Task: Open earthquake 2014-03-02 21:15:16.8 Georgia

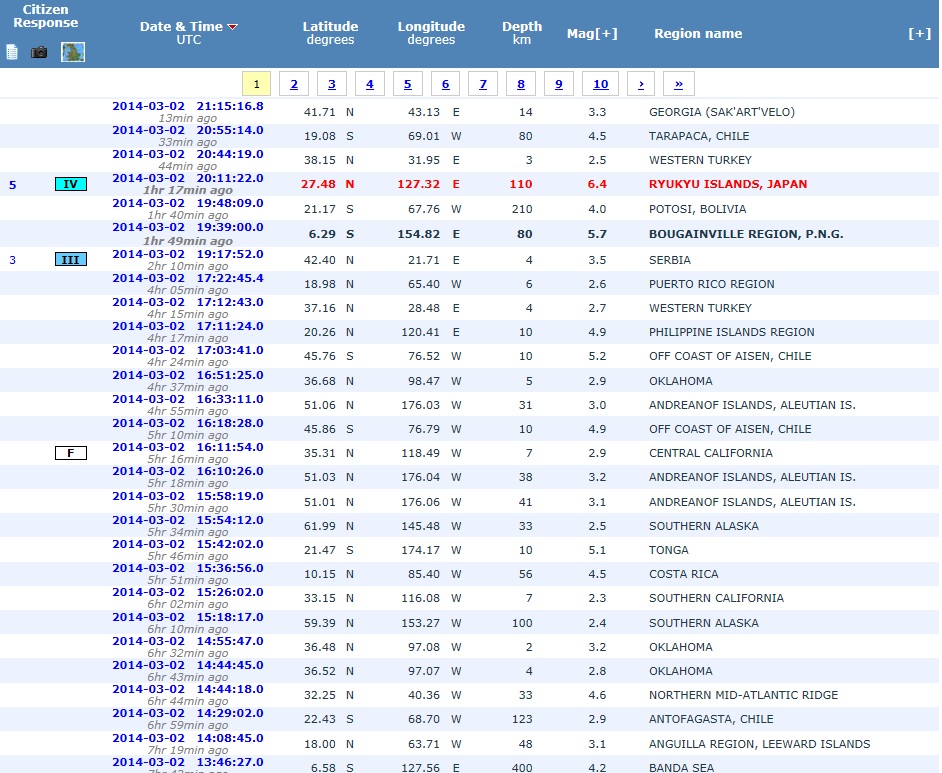Action: point(188,106)
